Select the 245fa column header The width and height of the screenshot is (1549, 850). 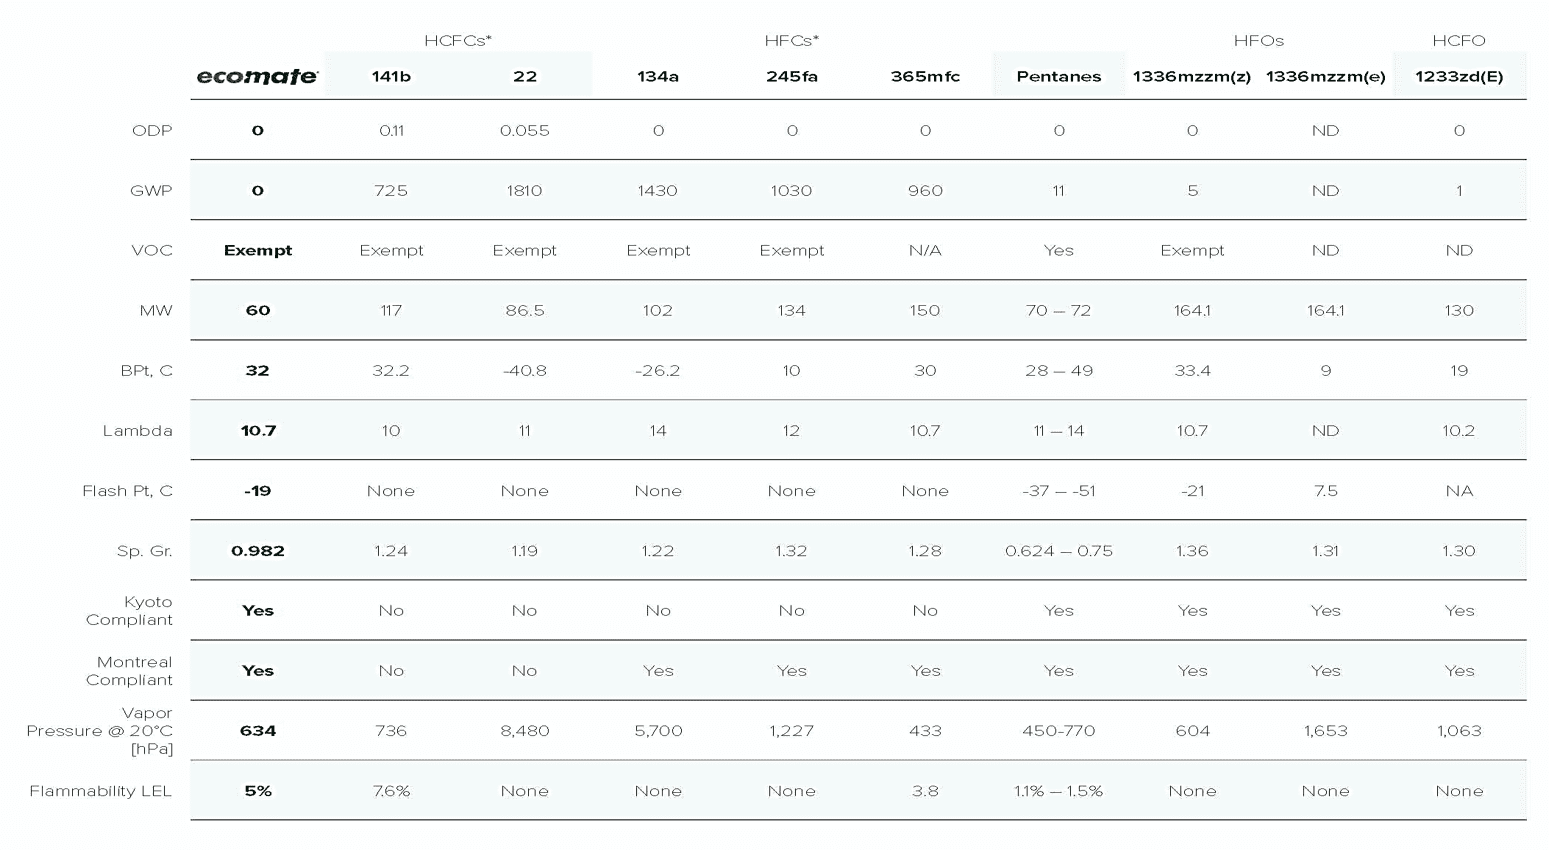pos(791,76)
